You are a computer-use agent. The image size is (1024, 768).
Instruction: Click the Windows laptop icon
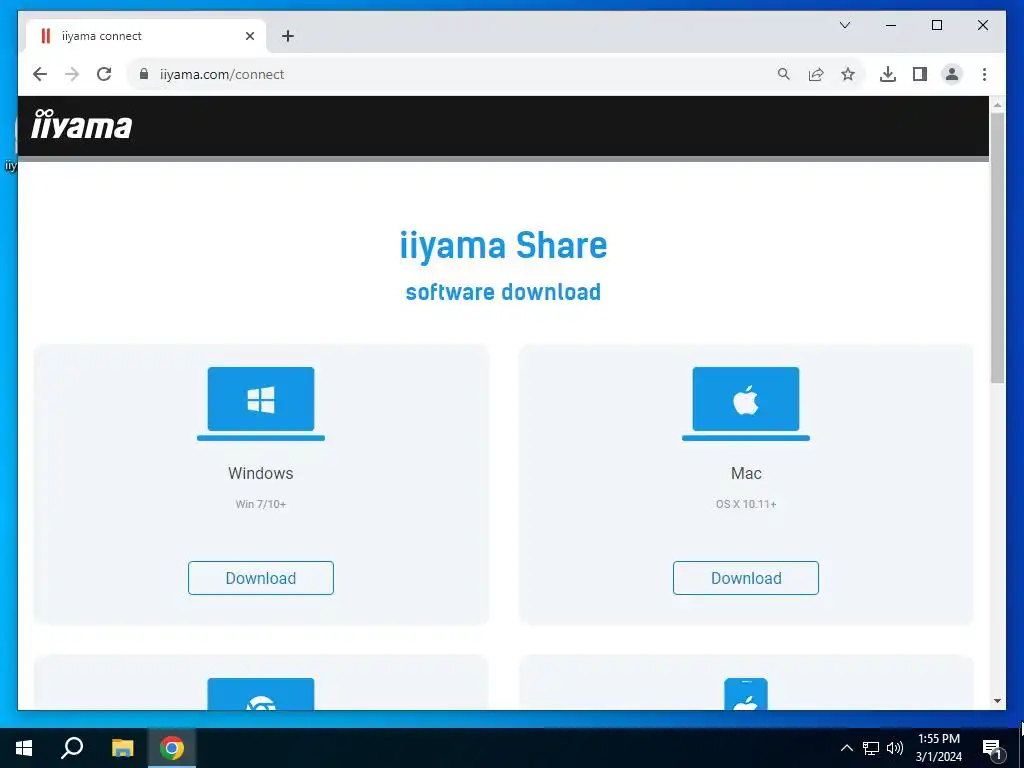[261, 404]
